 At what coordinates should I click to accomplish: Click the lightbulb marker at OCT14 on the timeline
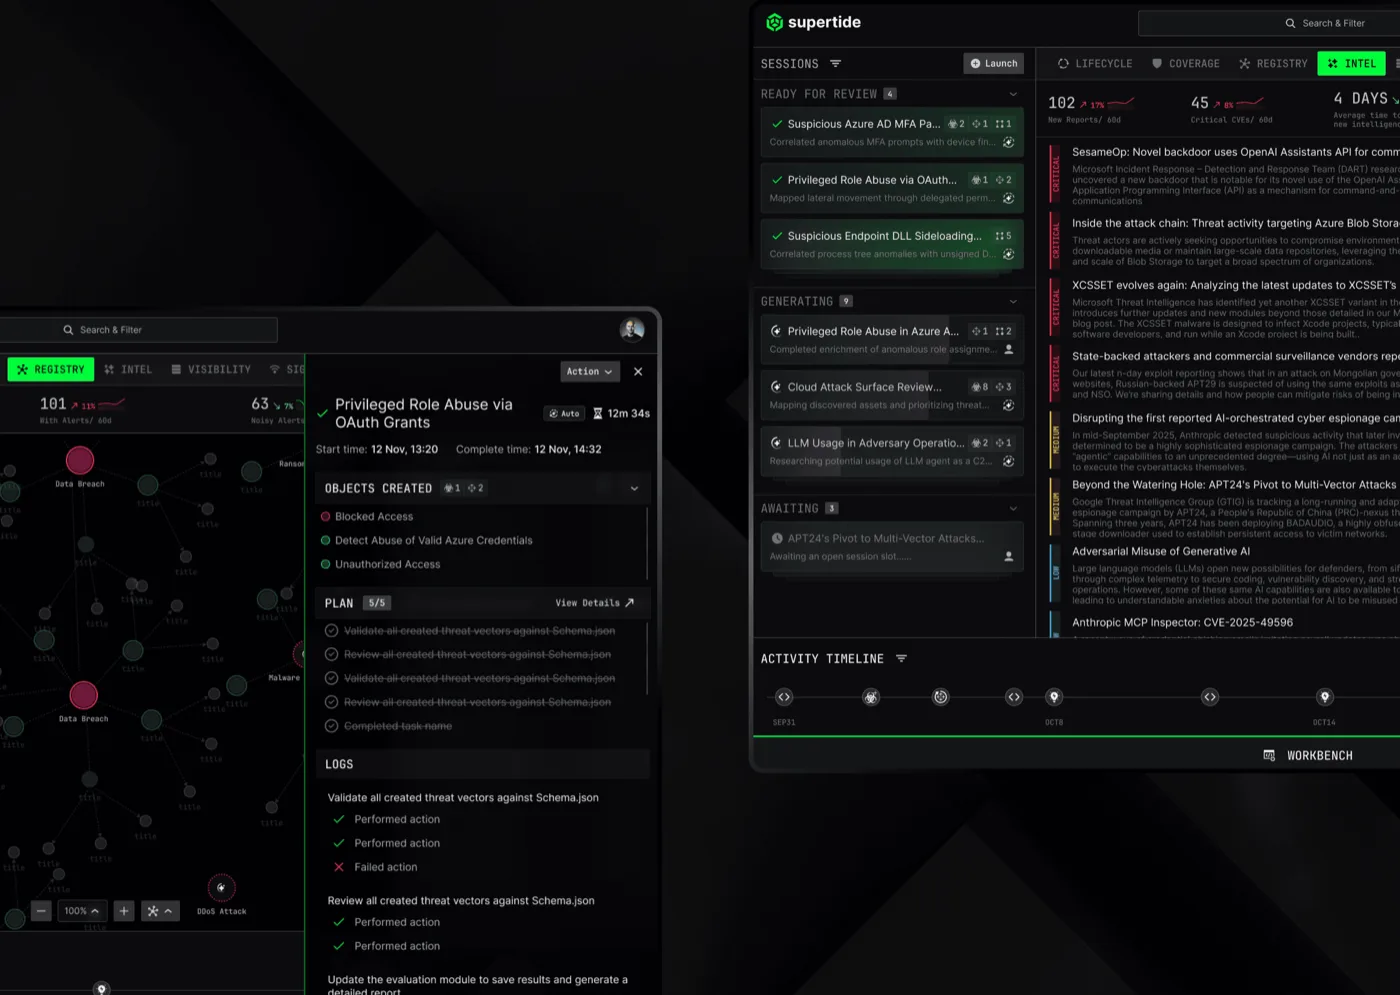tap(1325, 697)
